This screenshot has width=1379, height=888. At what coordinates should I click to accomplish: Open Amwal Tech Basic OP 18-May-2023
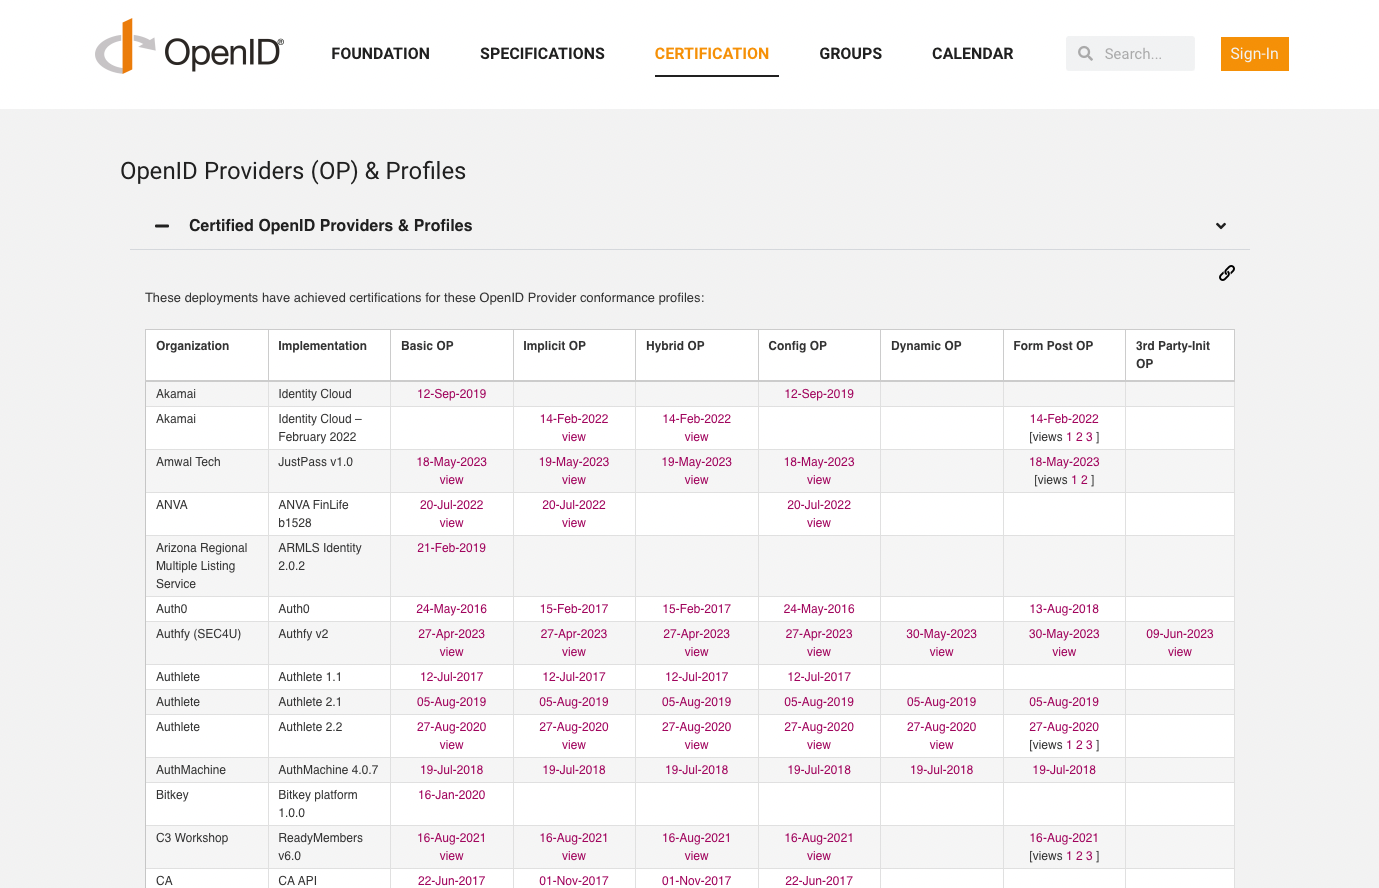(451, 462)
